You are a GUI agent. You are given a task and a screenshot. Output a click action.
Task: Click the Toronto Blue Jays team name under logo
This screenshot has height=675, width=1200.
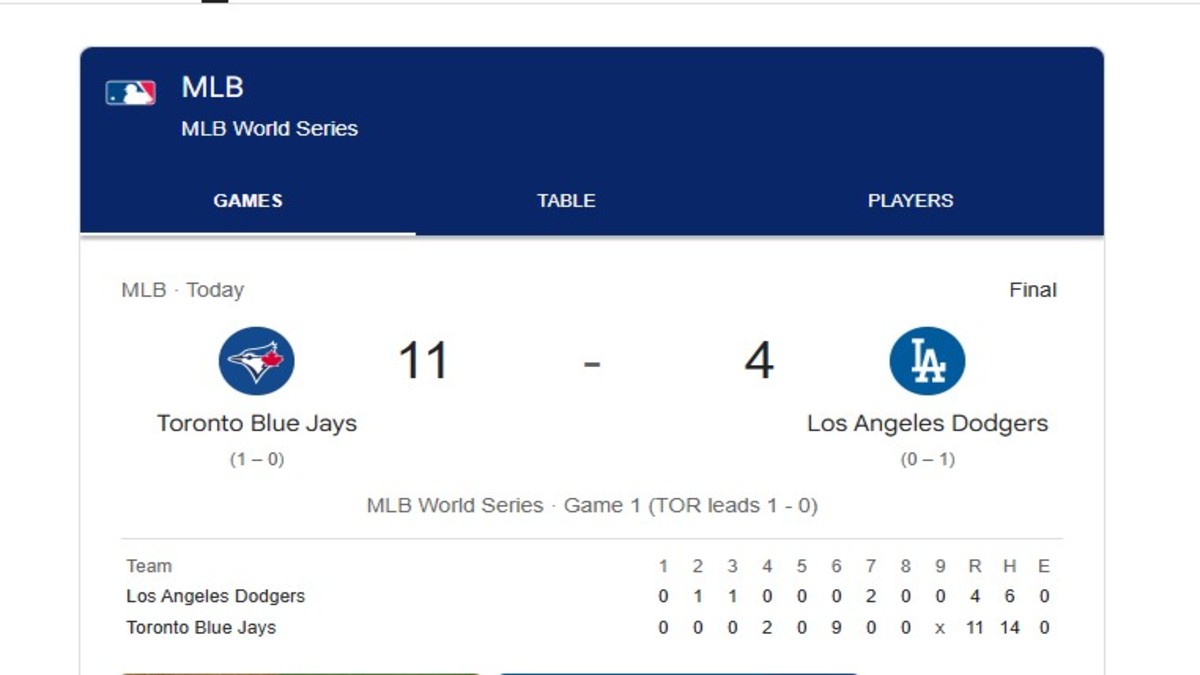pos(257,423)
